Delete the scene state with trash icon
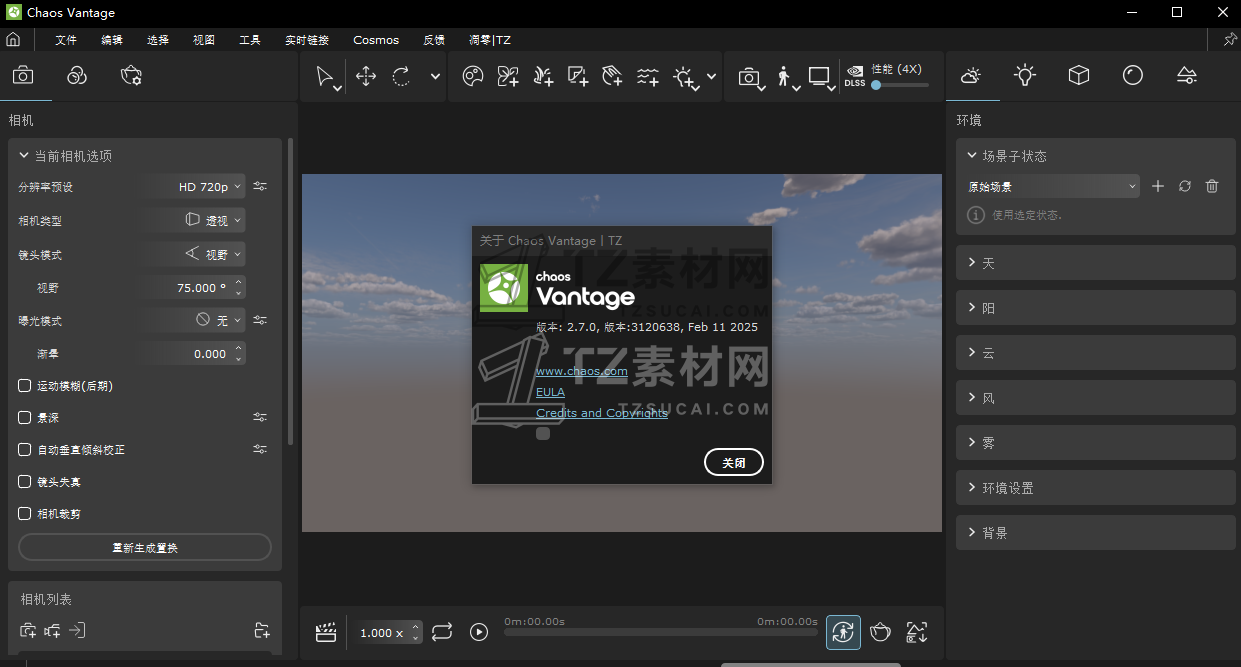Image resolution: width=1241 pixels, height=667 pixels. [1212, 186]
